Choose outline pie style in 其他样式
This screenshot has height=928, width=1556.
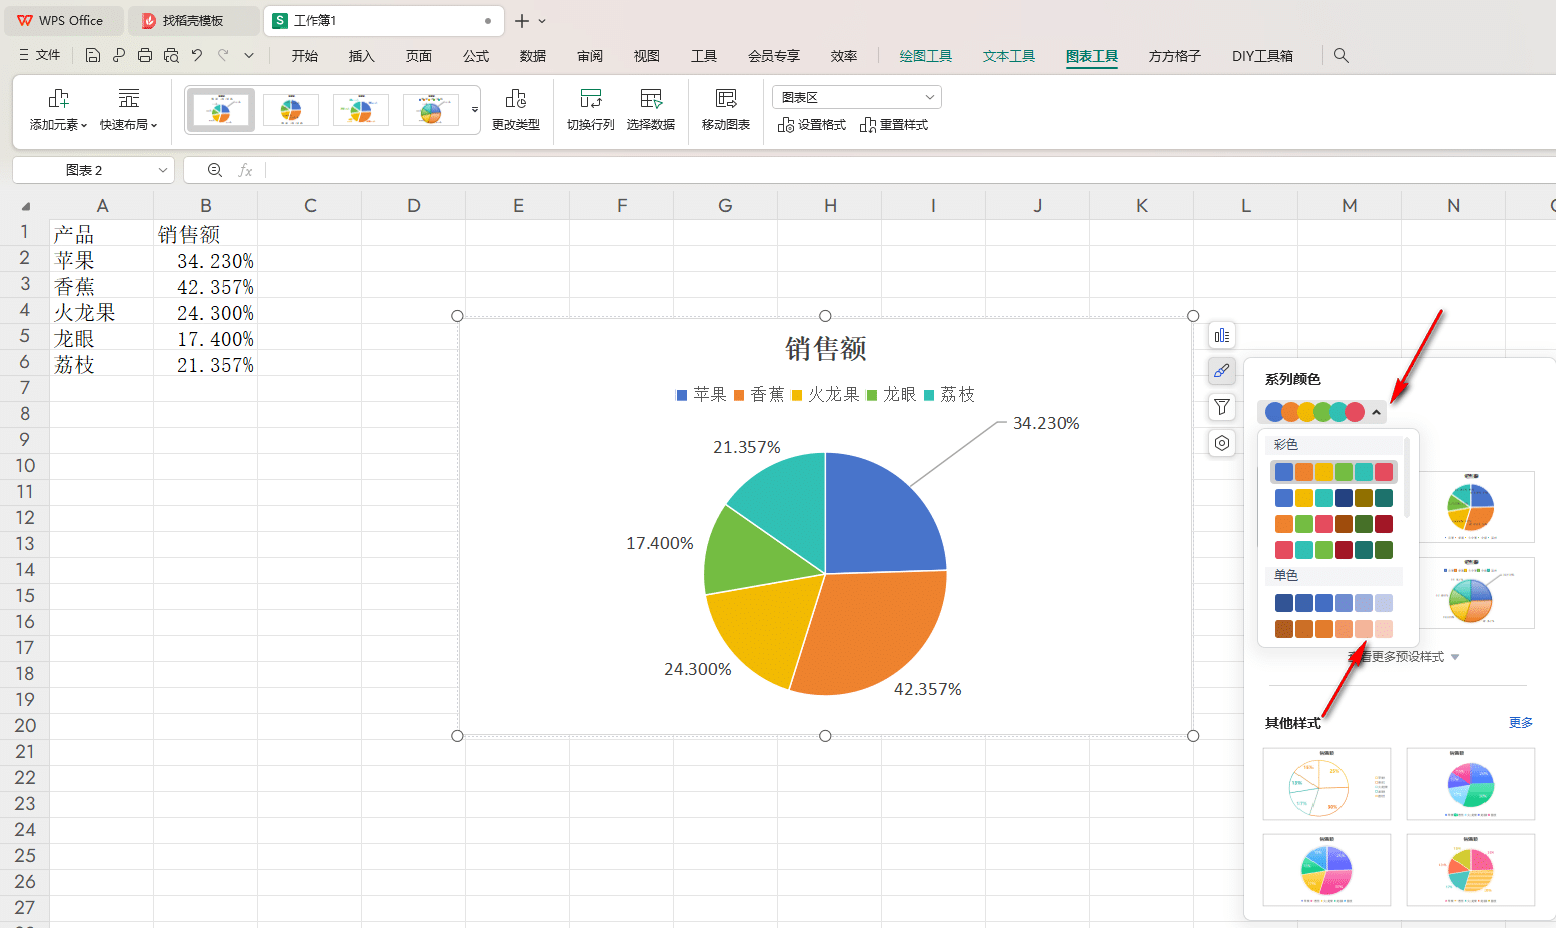click(1327, 784)
